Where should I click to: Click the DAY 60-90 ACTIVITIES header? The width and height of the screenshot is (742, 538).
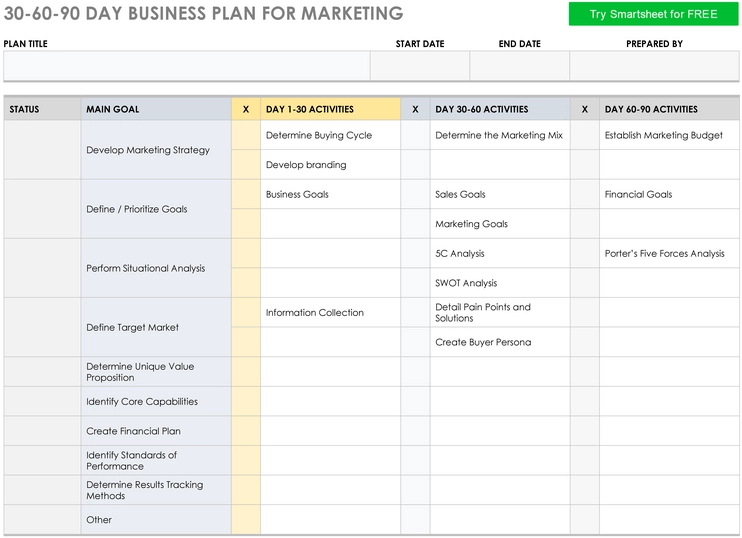tap(669, 109)
